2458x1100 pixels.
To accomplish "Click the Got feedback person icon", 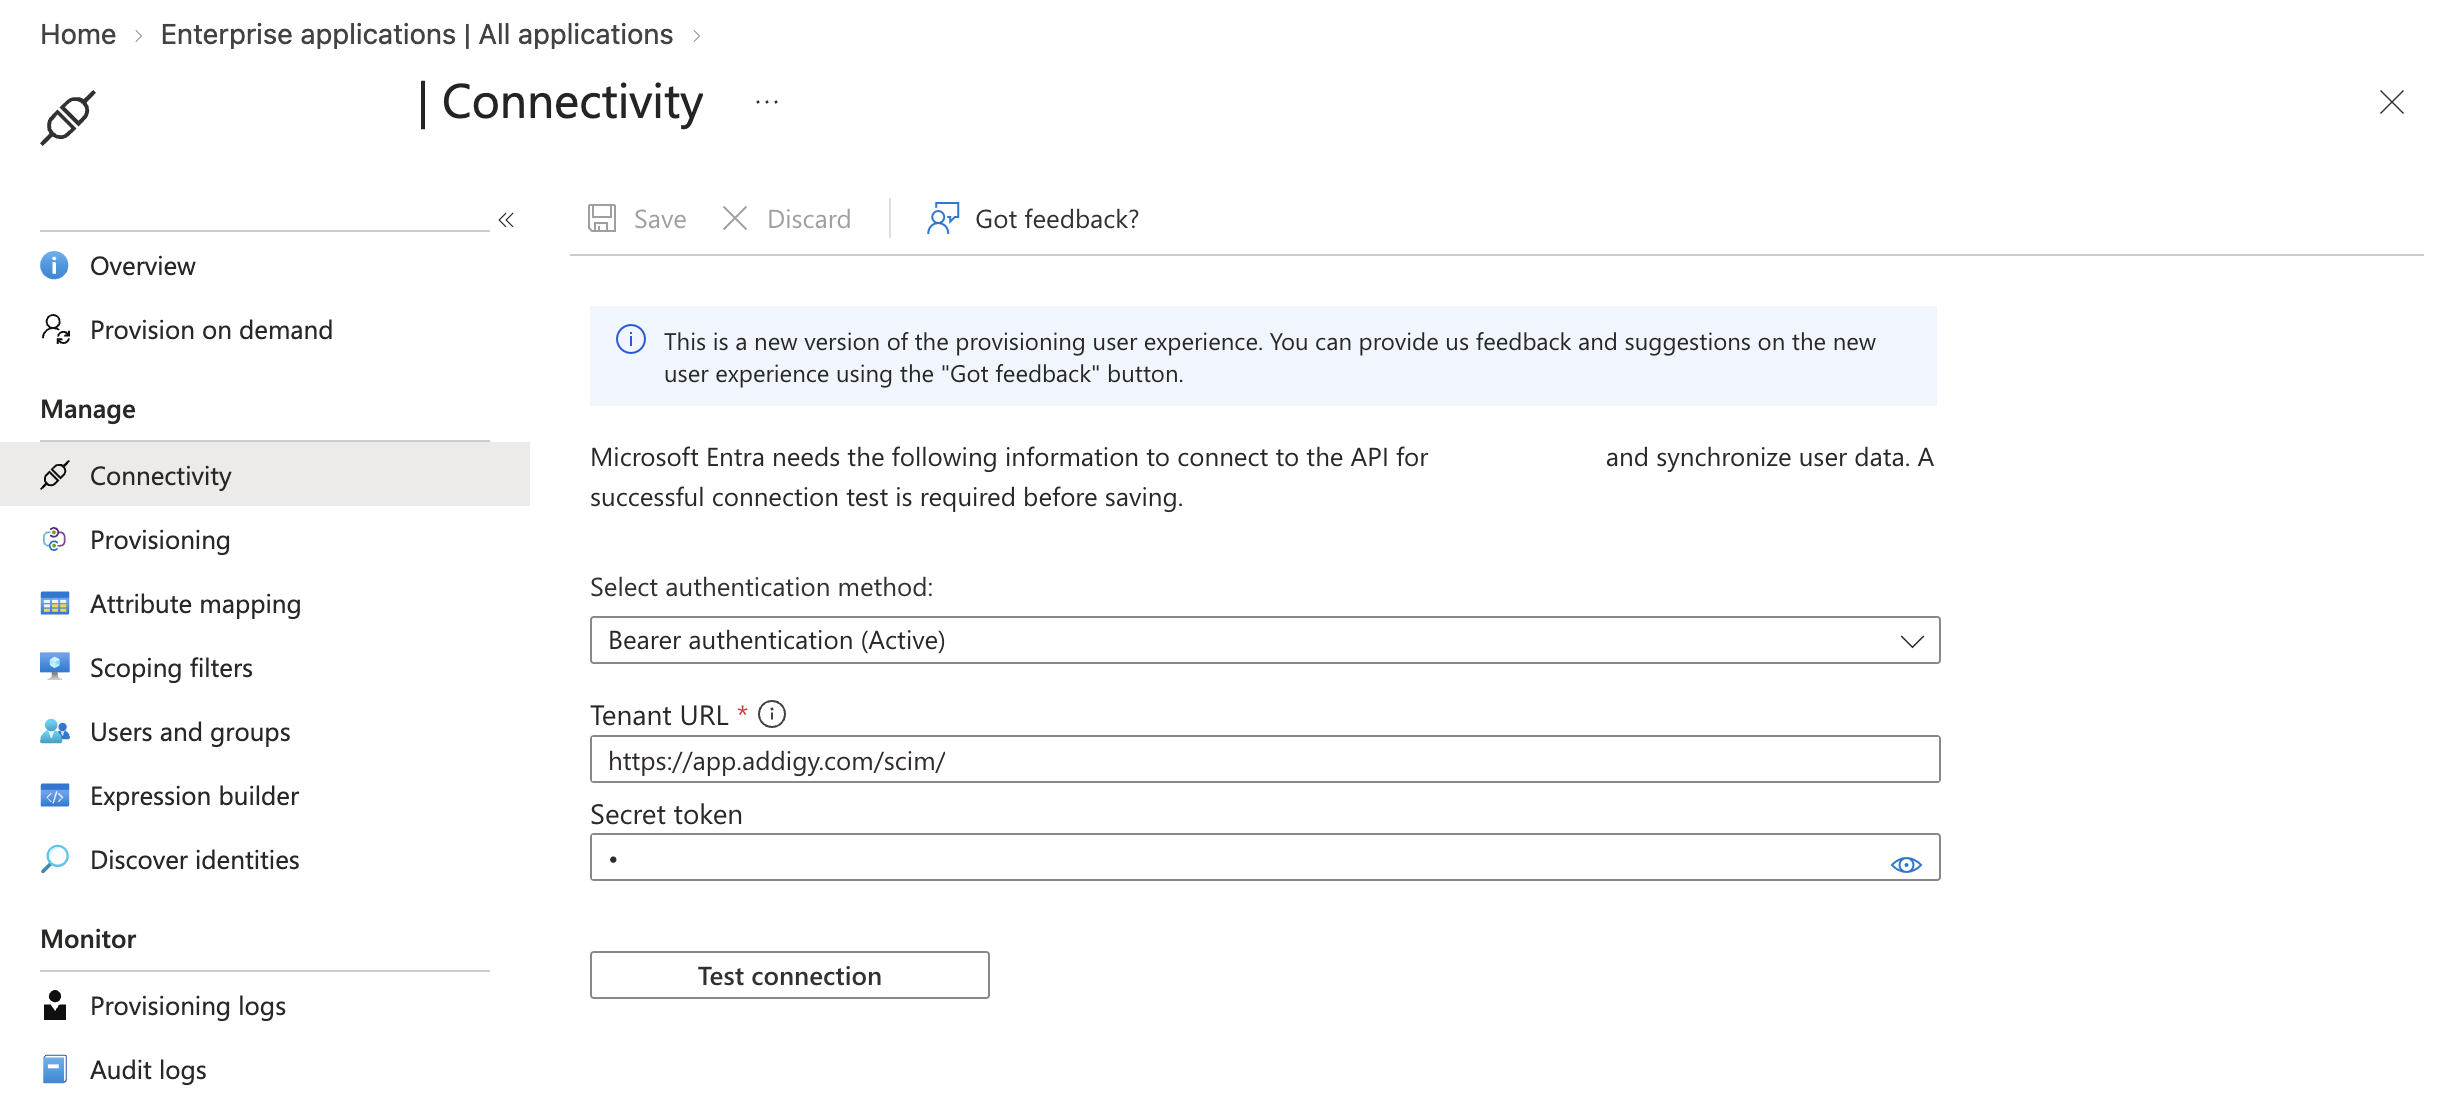I will point(943,218).
